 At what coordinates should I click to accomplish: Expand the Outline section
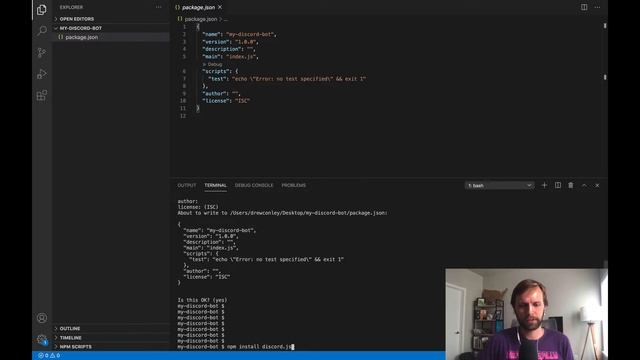pyautogui.click(x=70, y=329)
